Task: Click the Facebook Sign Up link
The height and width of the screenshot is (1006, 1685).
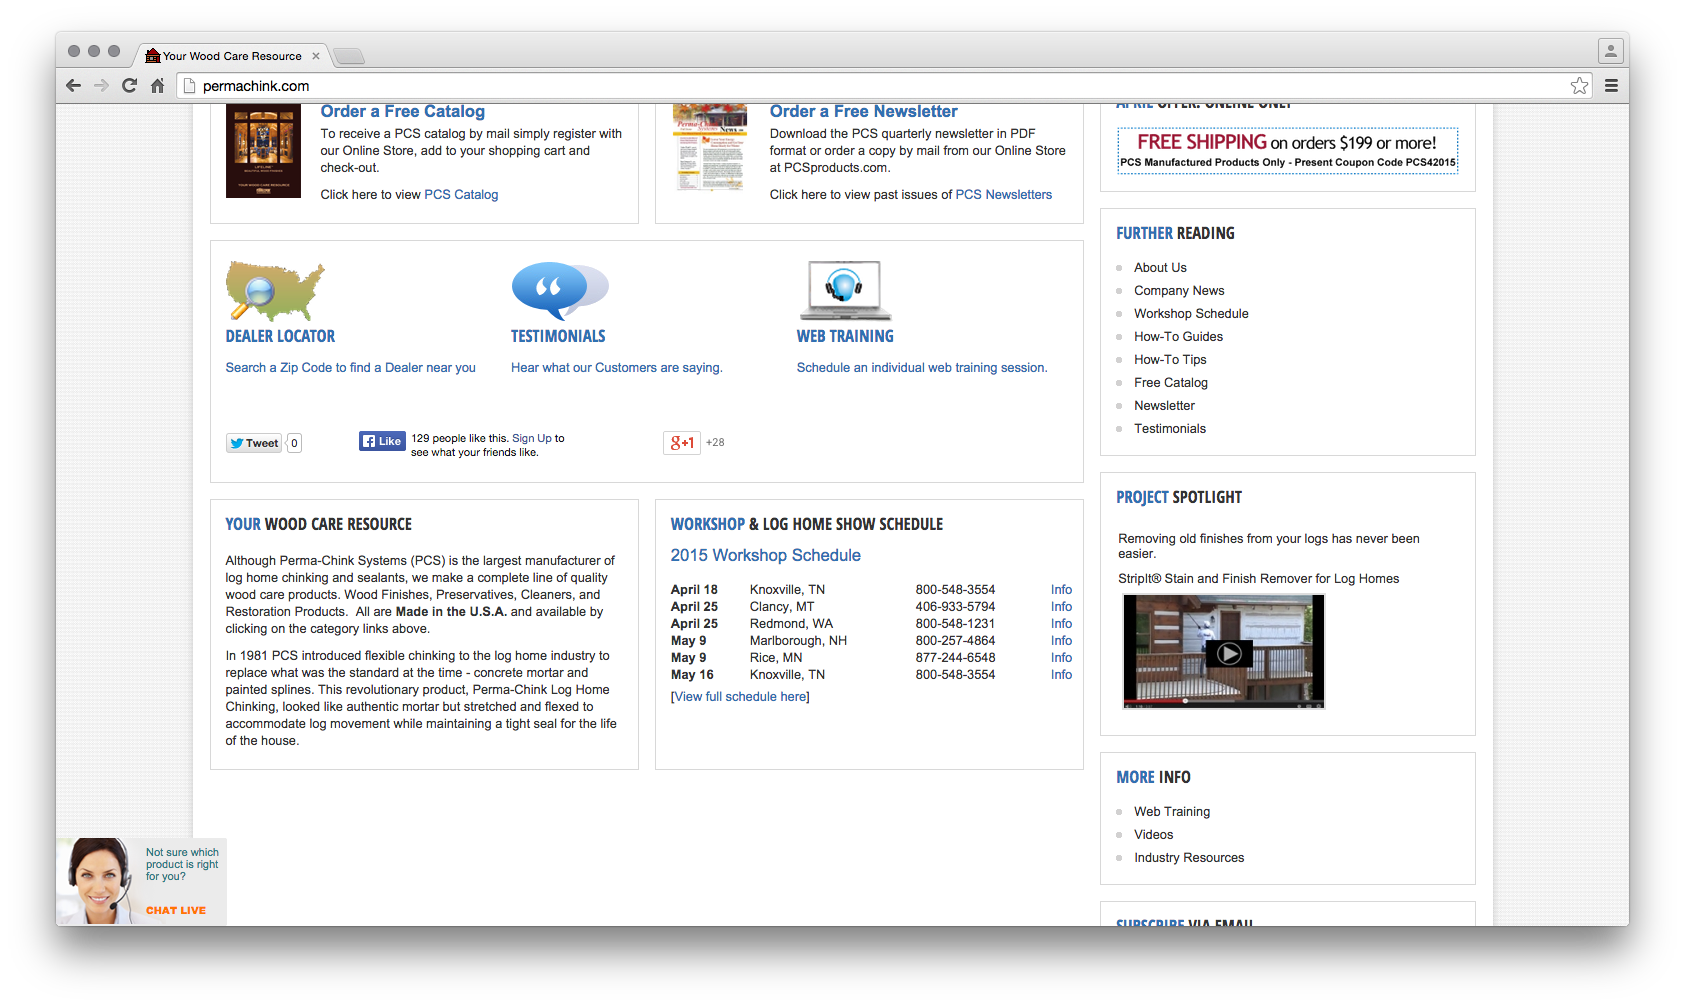Action: (x=532, y=438)
